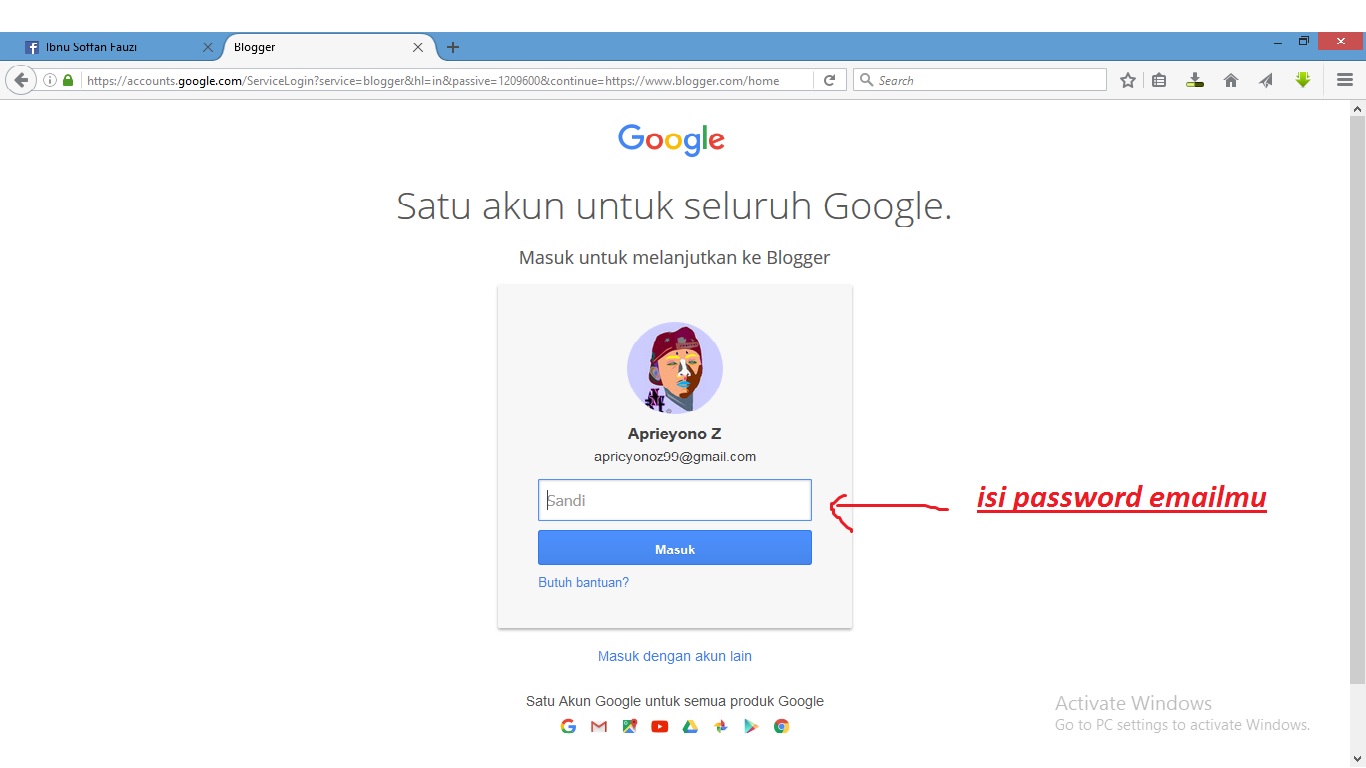Click vertical scrollbar down arrow
Image resolution: width=1366 pixels, height=768 pixels.
(1357, 759)
